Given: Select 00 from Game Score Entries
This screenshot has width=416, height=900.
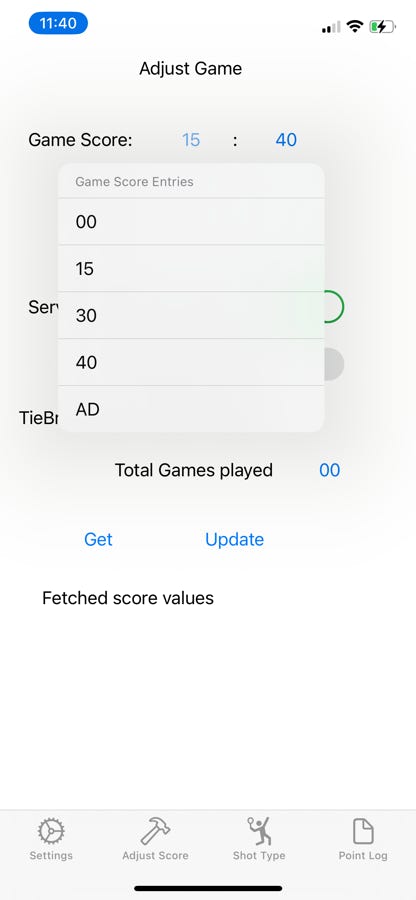Looking at the screenshot, I should 191,222.
